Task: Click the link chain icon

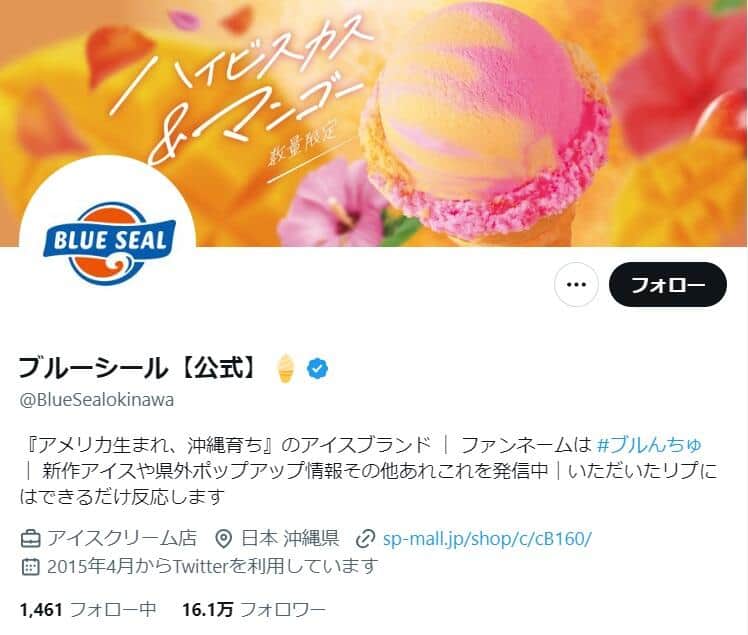Action: click(x=365, y=539)
